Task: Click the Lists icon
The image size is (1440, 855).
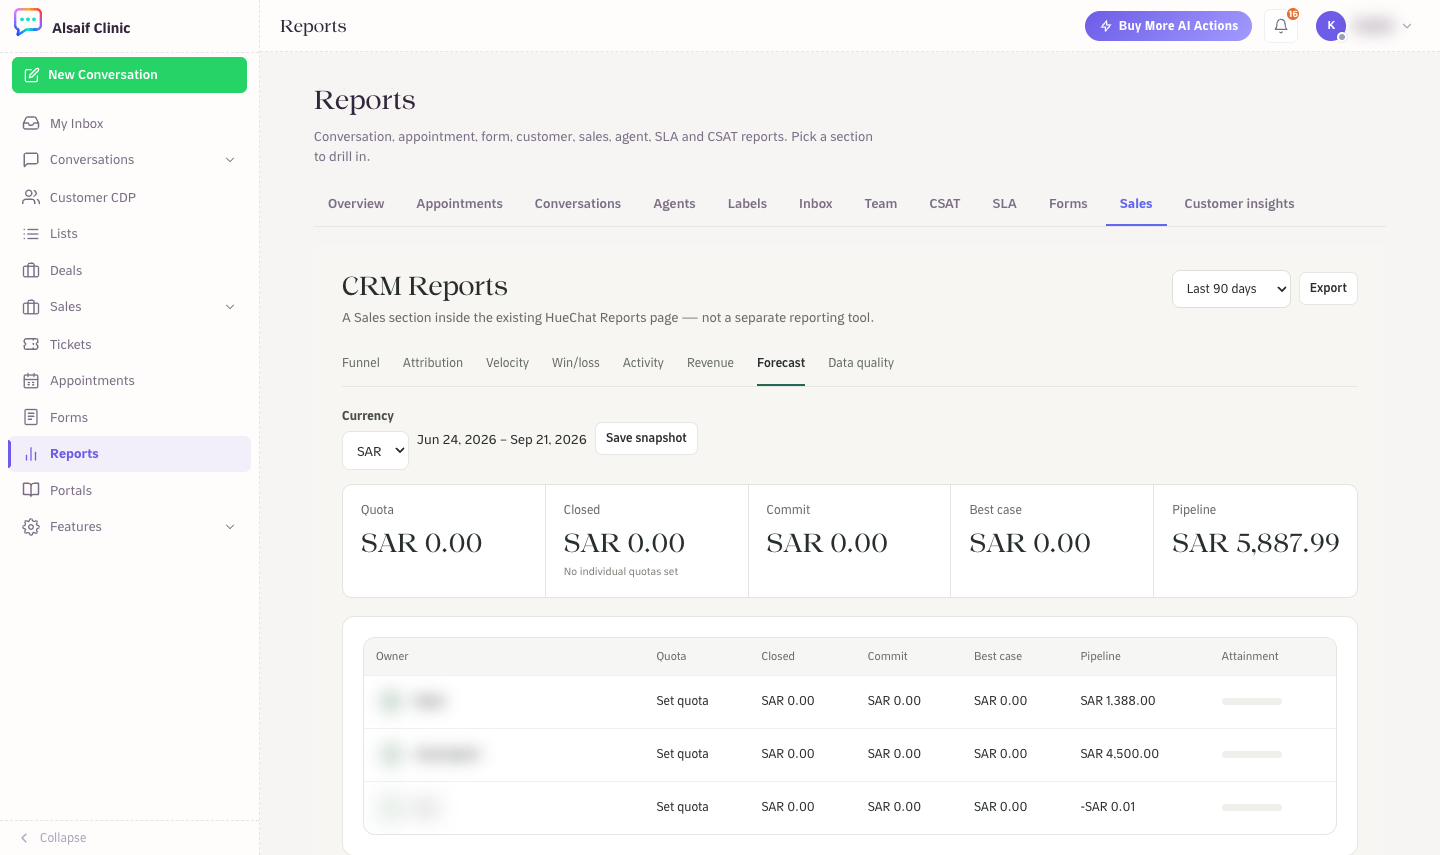Action: [x=31, y=234]
